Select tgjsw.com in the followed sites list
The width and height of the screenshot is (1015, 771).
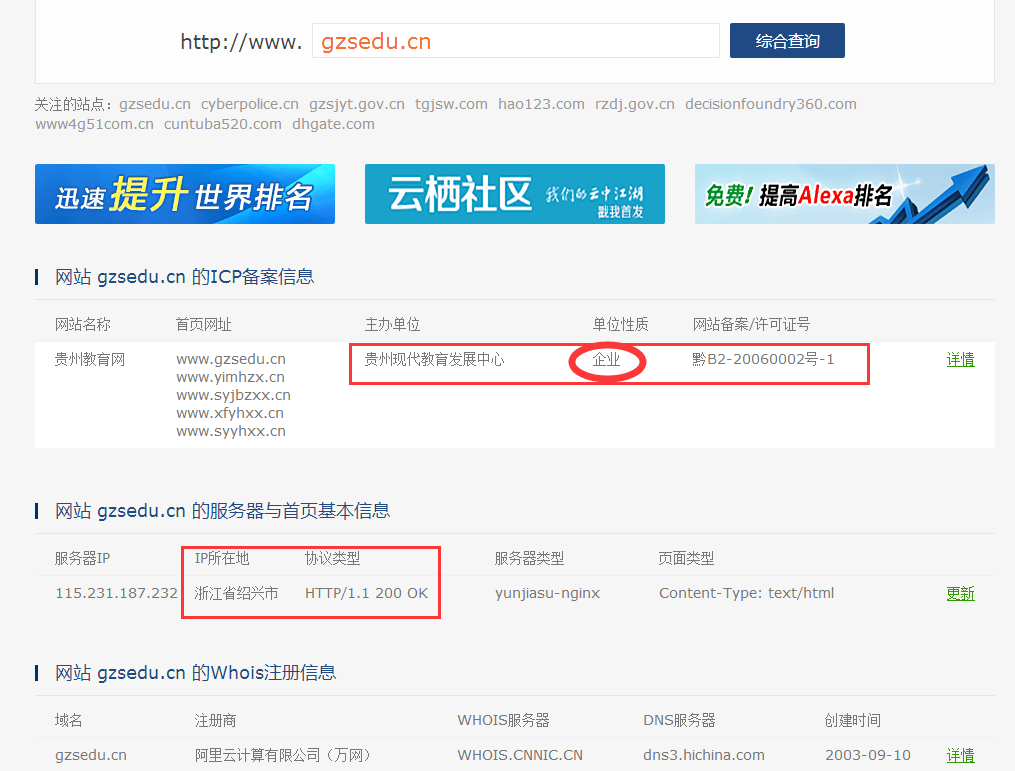[x=451, y=104]
